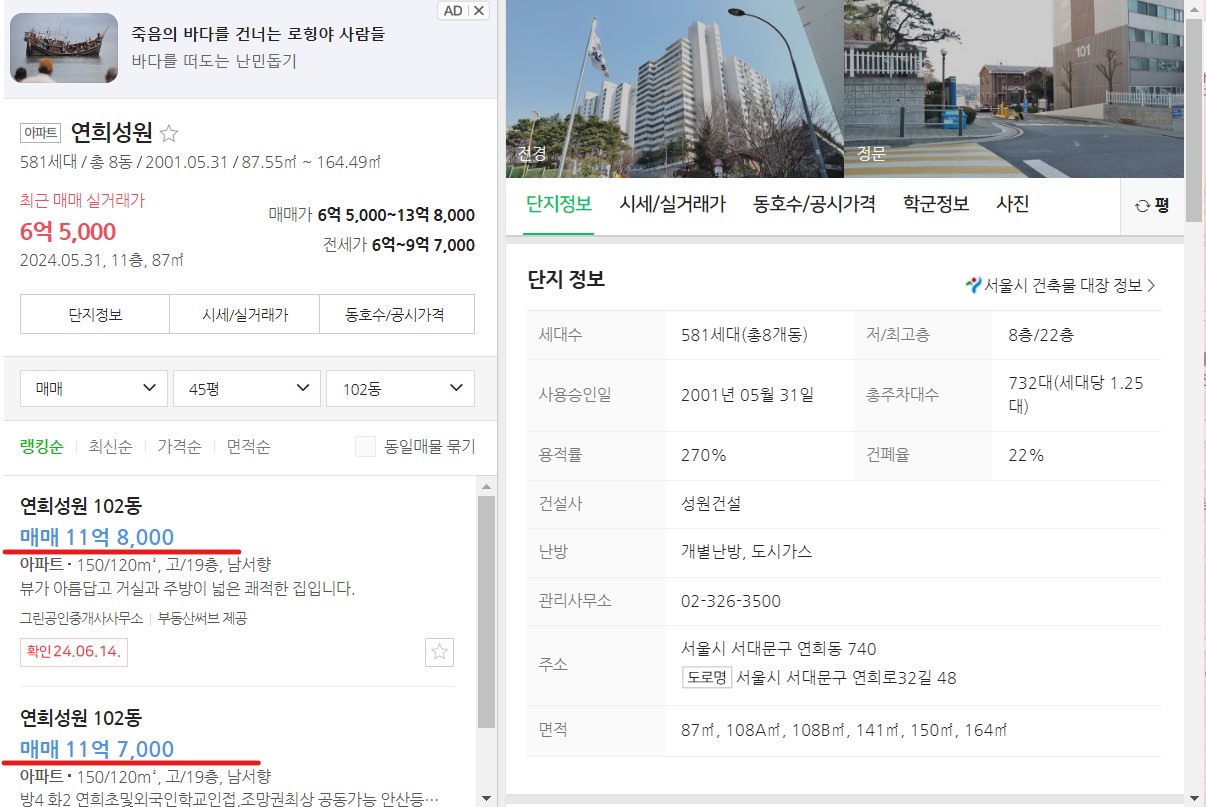Click the 동호수/공시가격 button in left panel
This screenshot has width=1206, height=807.
[396, 314]
